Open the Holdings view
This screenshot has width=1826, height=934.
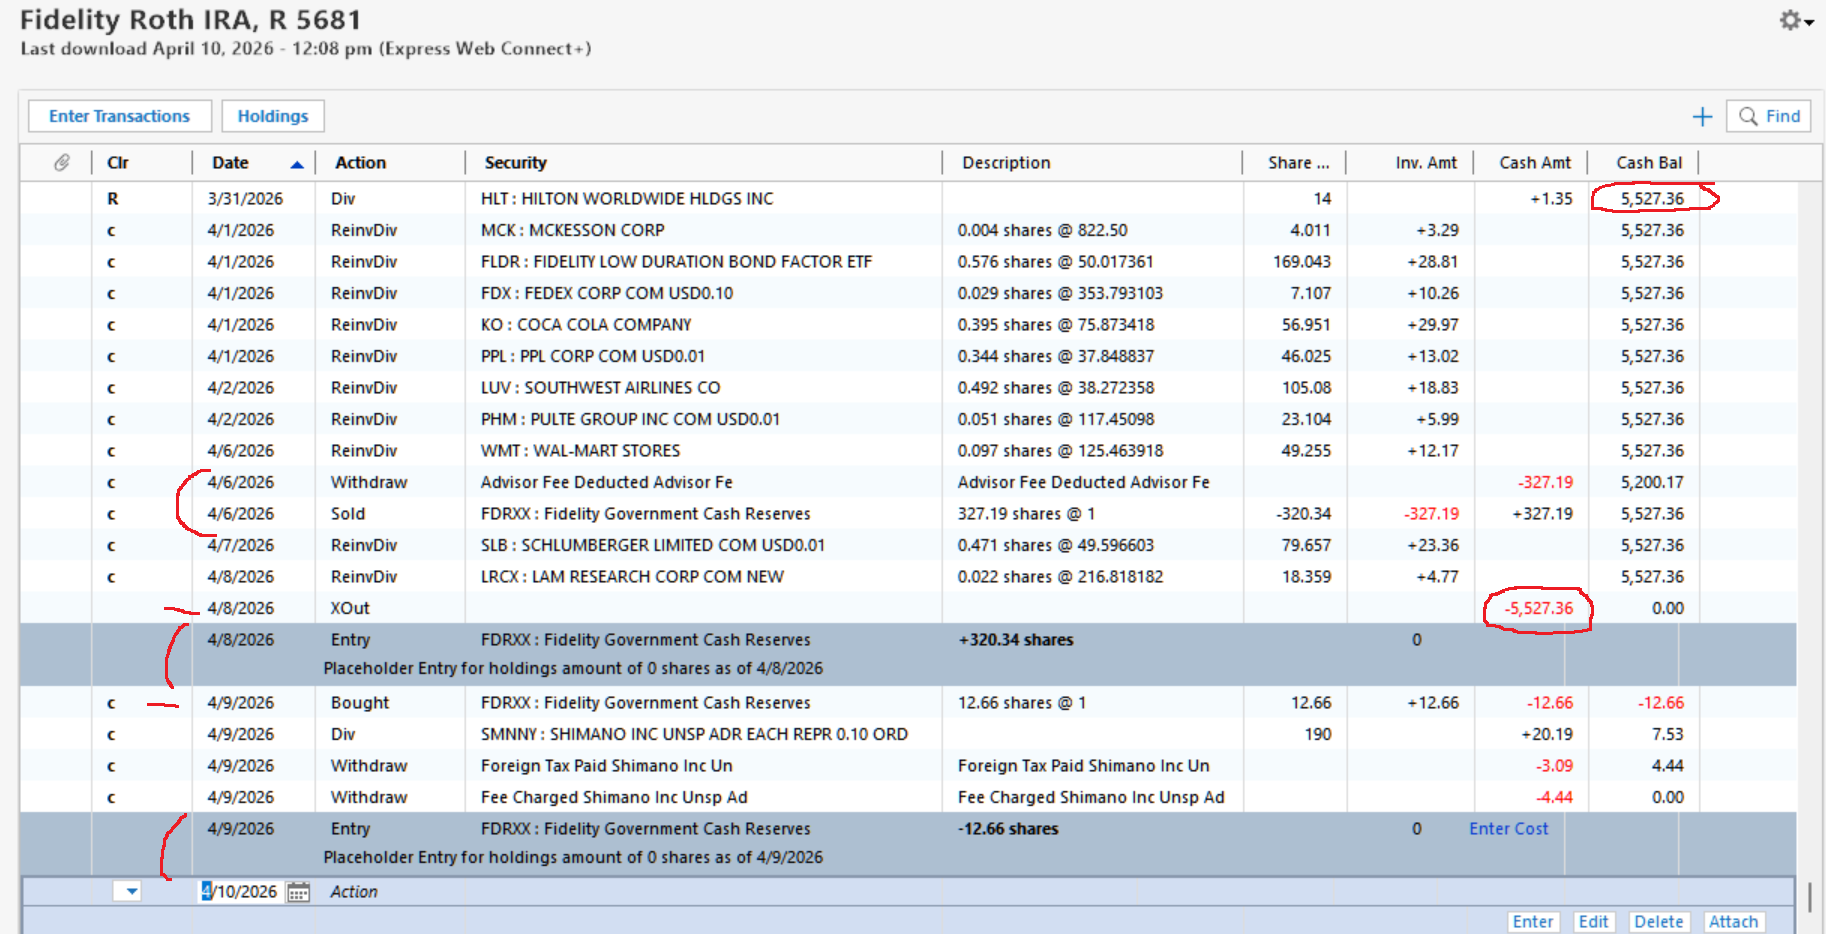[273, 116]
